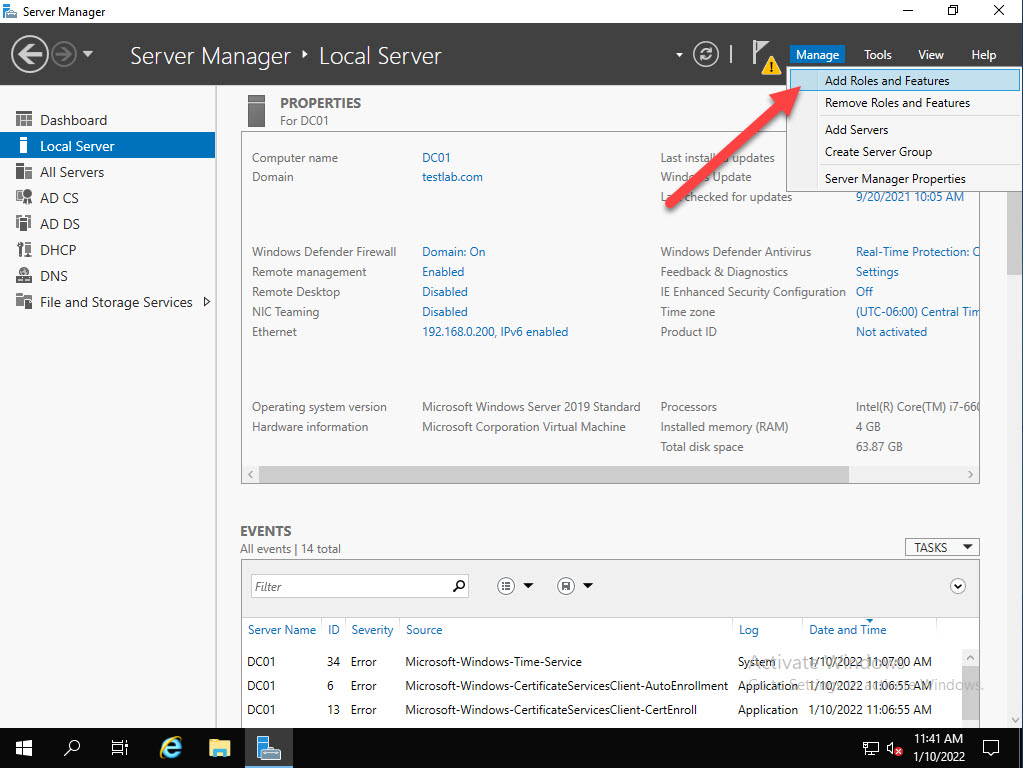Open Task View on taskbar

point(119,748)
